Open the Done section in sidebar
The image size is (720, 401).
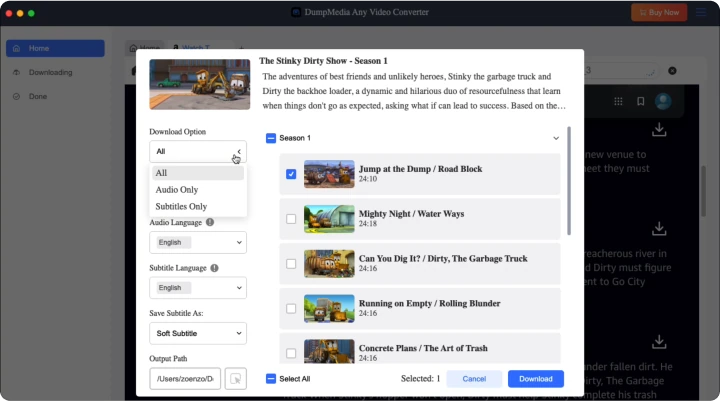tap(38, 96)
